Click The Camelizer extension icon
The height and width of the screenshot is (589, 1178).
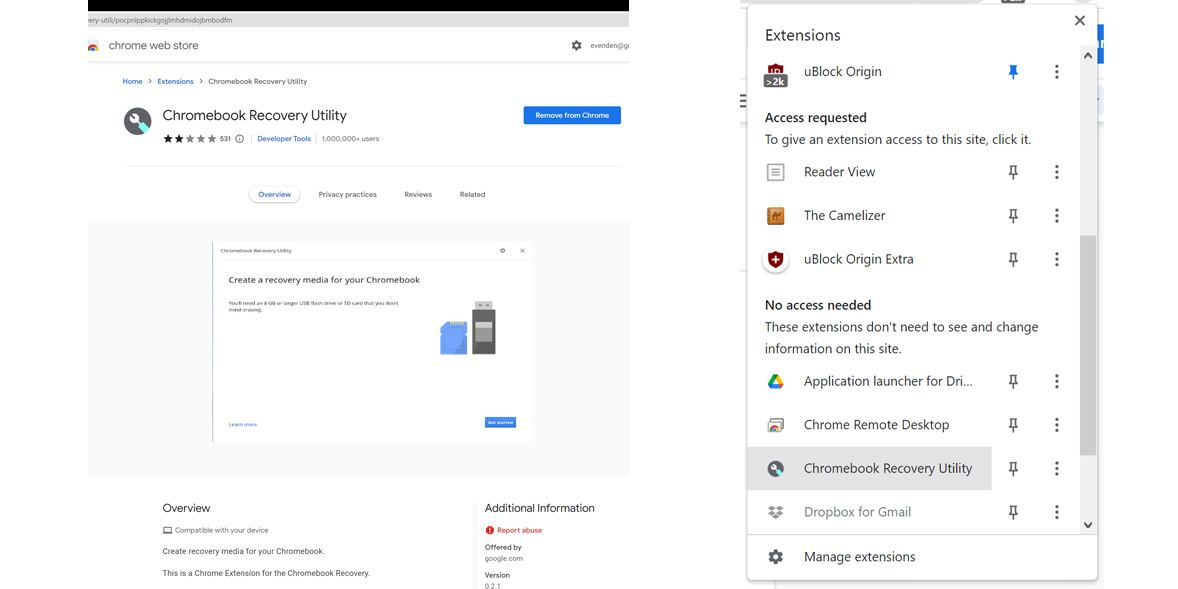coord(775,216)
